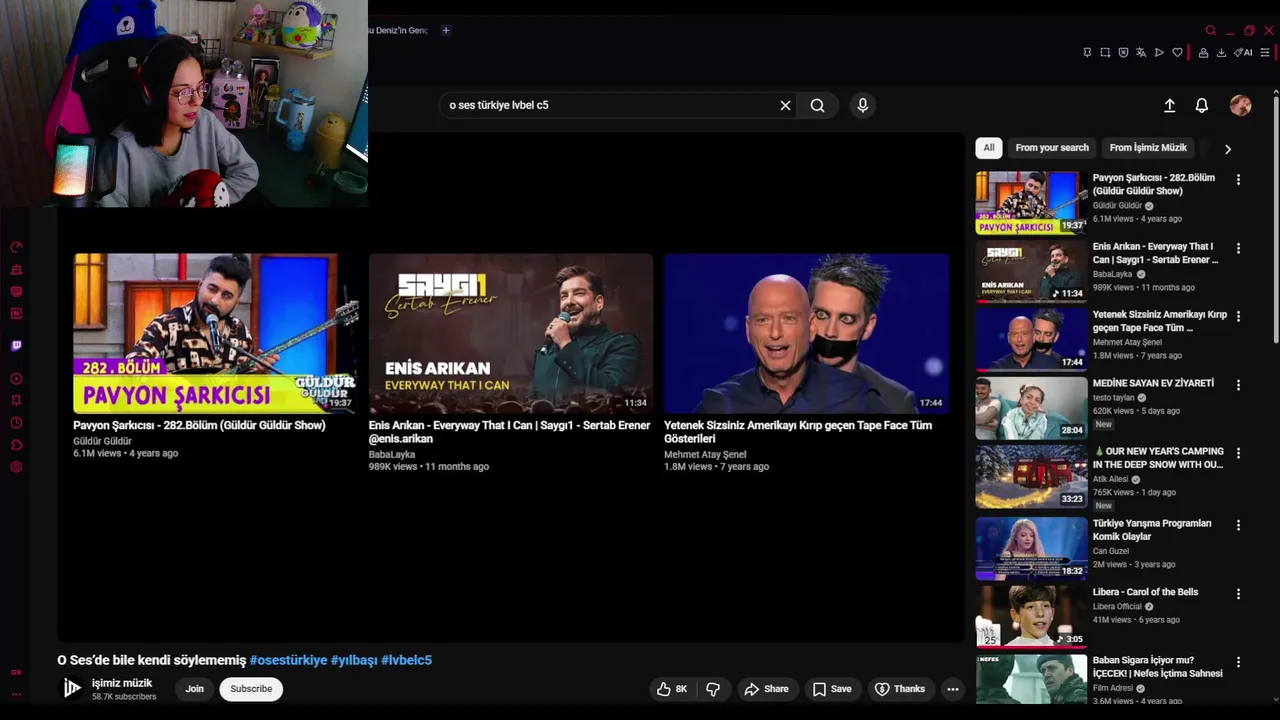Share the video via Share button
The width and height of the screenshot is (1280, 720).
766,689
